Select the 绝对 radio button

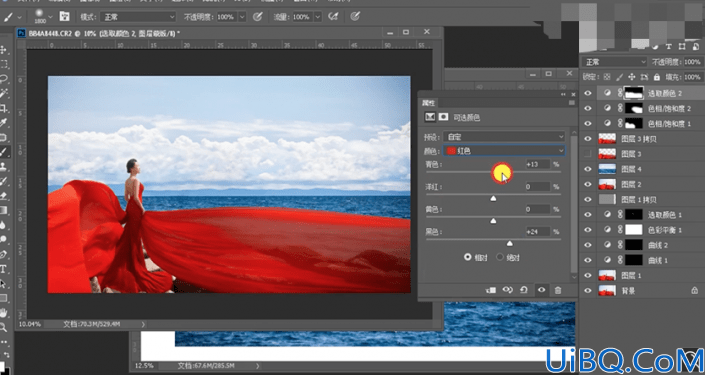(500, 257)
